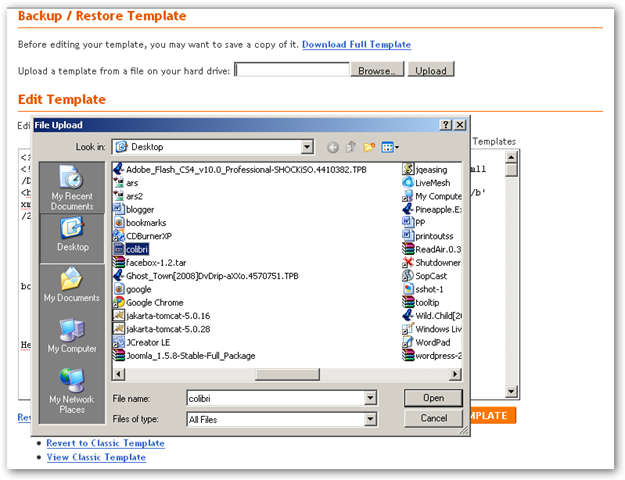Select the PP document

[414, 222]
